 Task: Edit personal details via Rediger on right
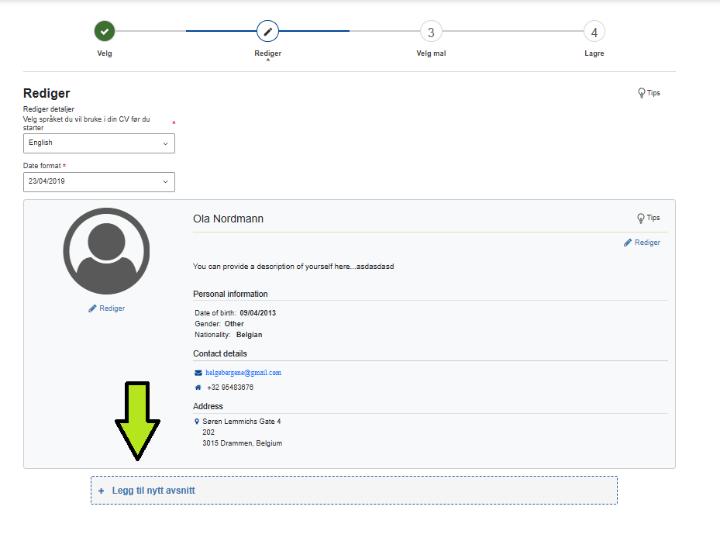642,243
